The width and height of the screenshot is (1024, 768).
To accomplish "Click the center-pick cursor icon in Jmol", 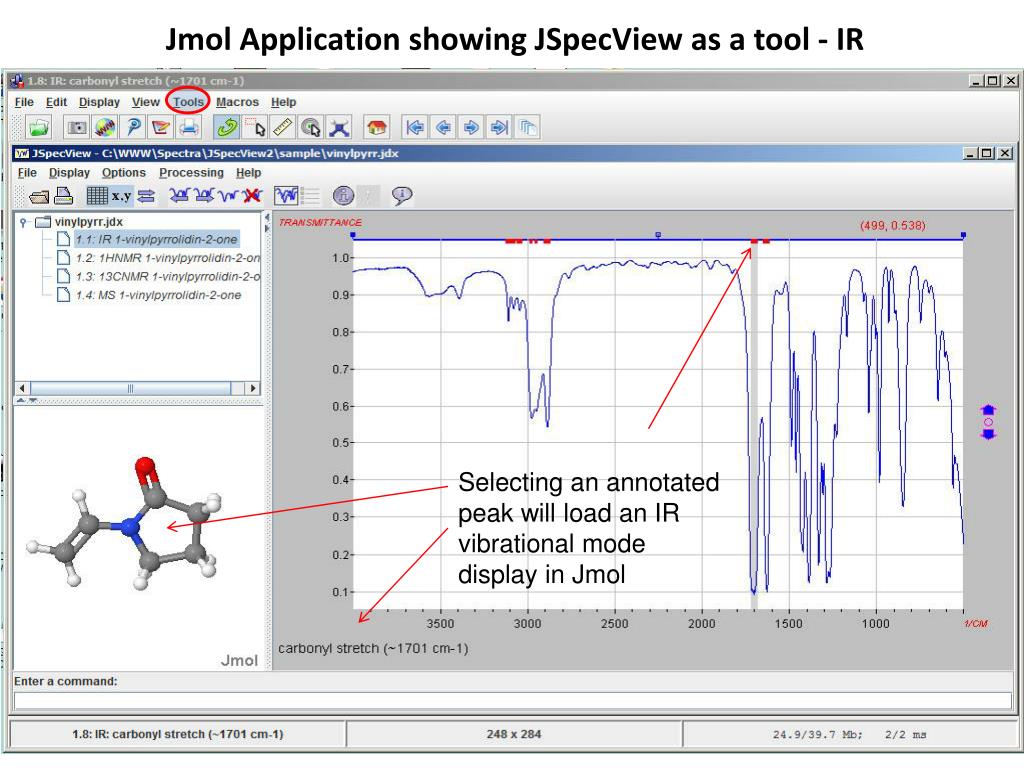I will click(x=311, y=127).
